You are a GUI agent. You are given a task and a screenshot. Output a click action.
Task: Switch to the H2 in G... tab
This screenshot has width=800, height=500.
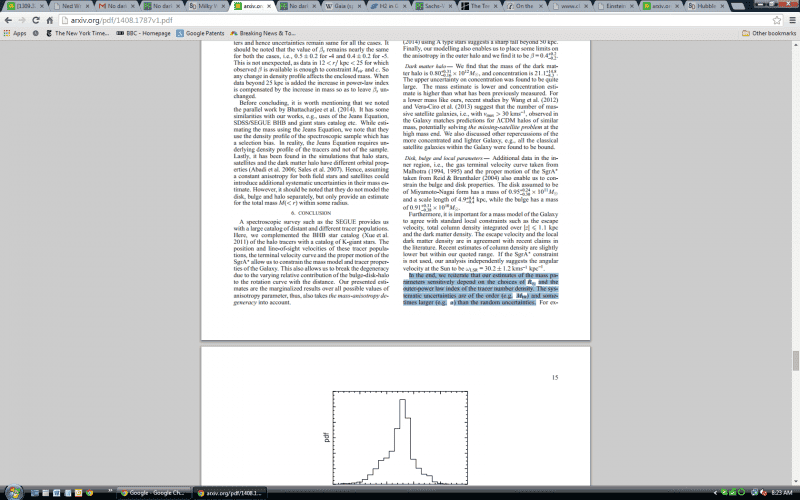388,6
